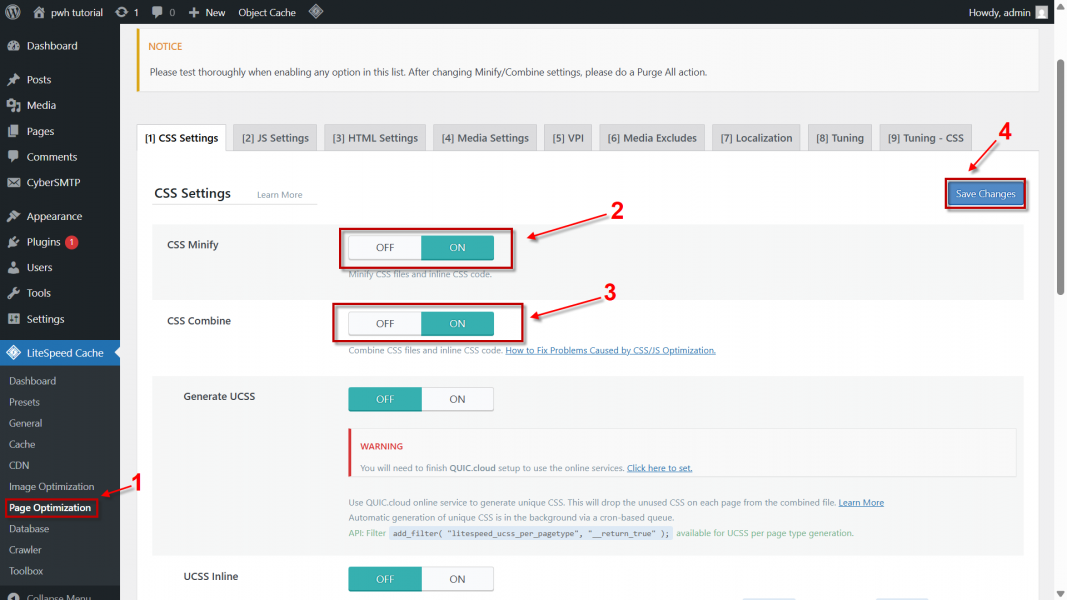Enable UCSS Inline with ON
This screenshot has height=600, width=1067.
457,579
